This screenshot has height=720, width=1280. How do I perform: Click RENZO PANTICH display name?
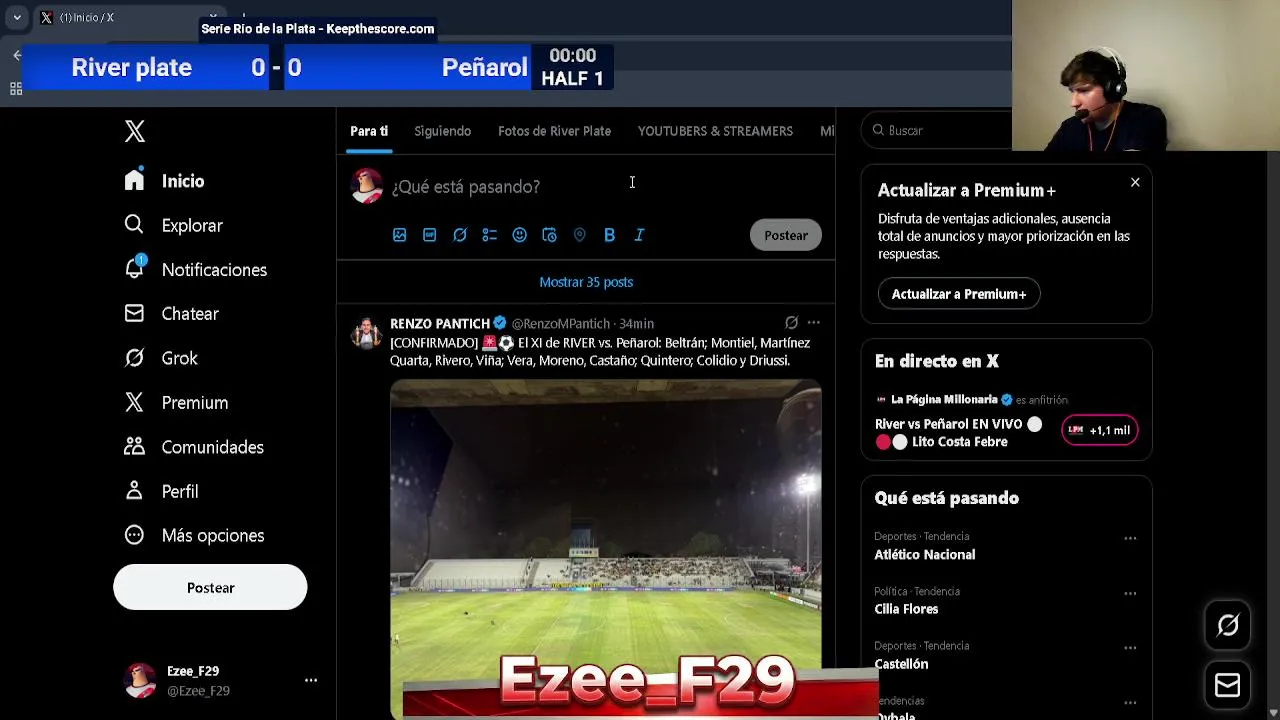[x=440, y=323]
